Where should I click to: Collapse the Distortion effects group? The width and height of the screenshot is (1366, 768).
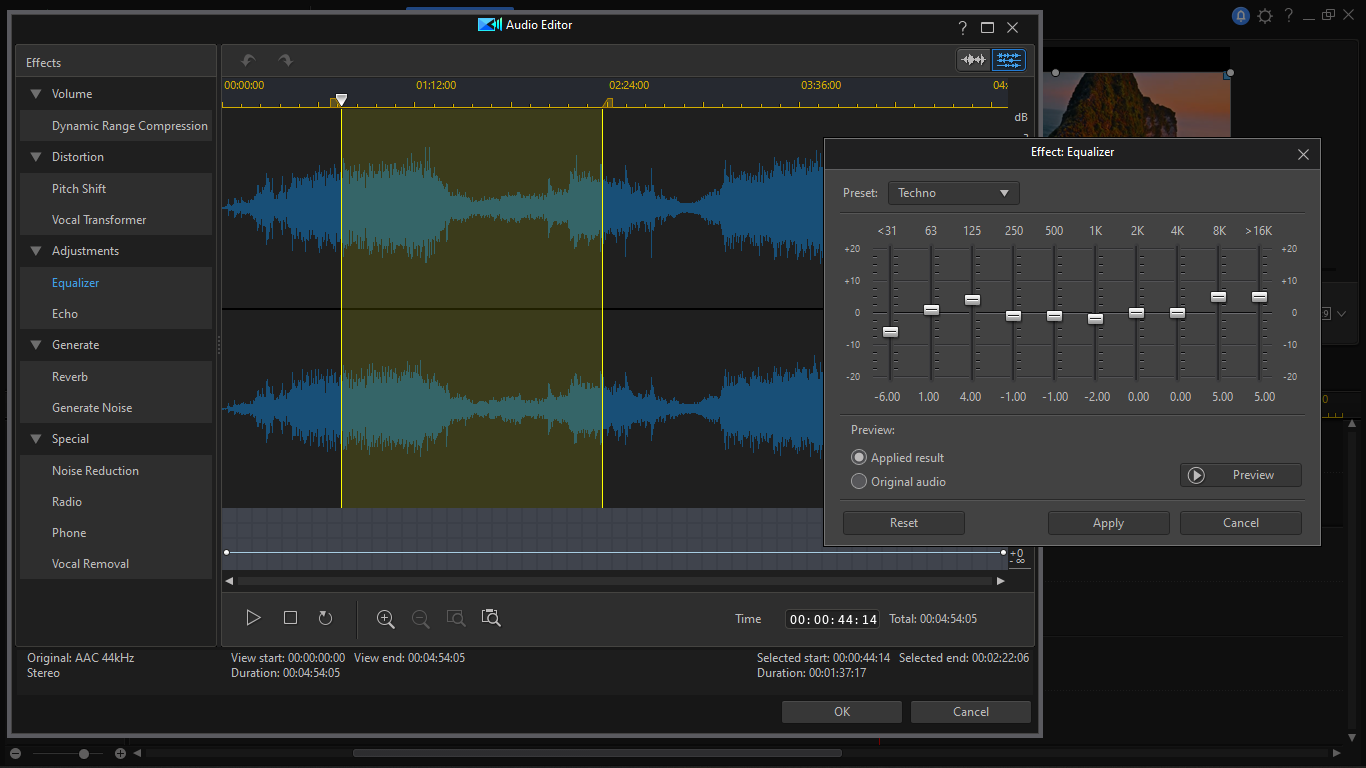click(x=36, y=157)
